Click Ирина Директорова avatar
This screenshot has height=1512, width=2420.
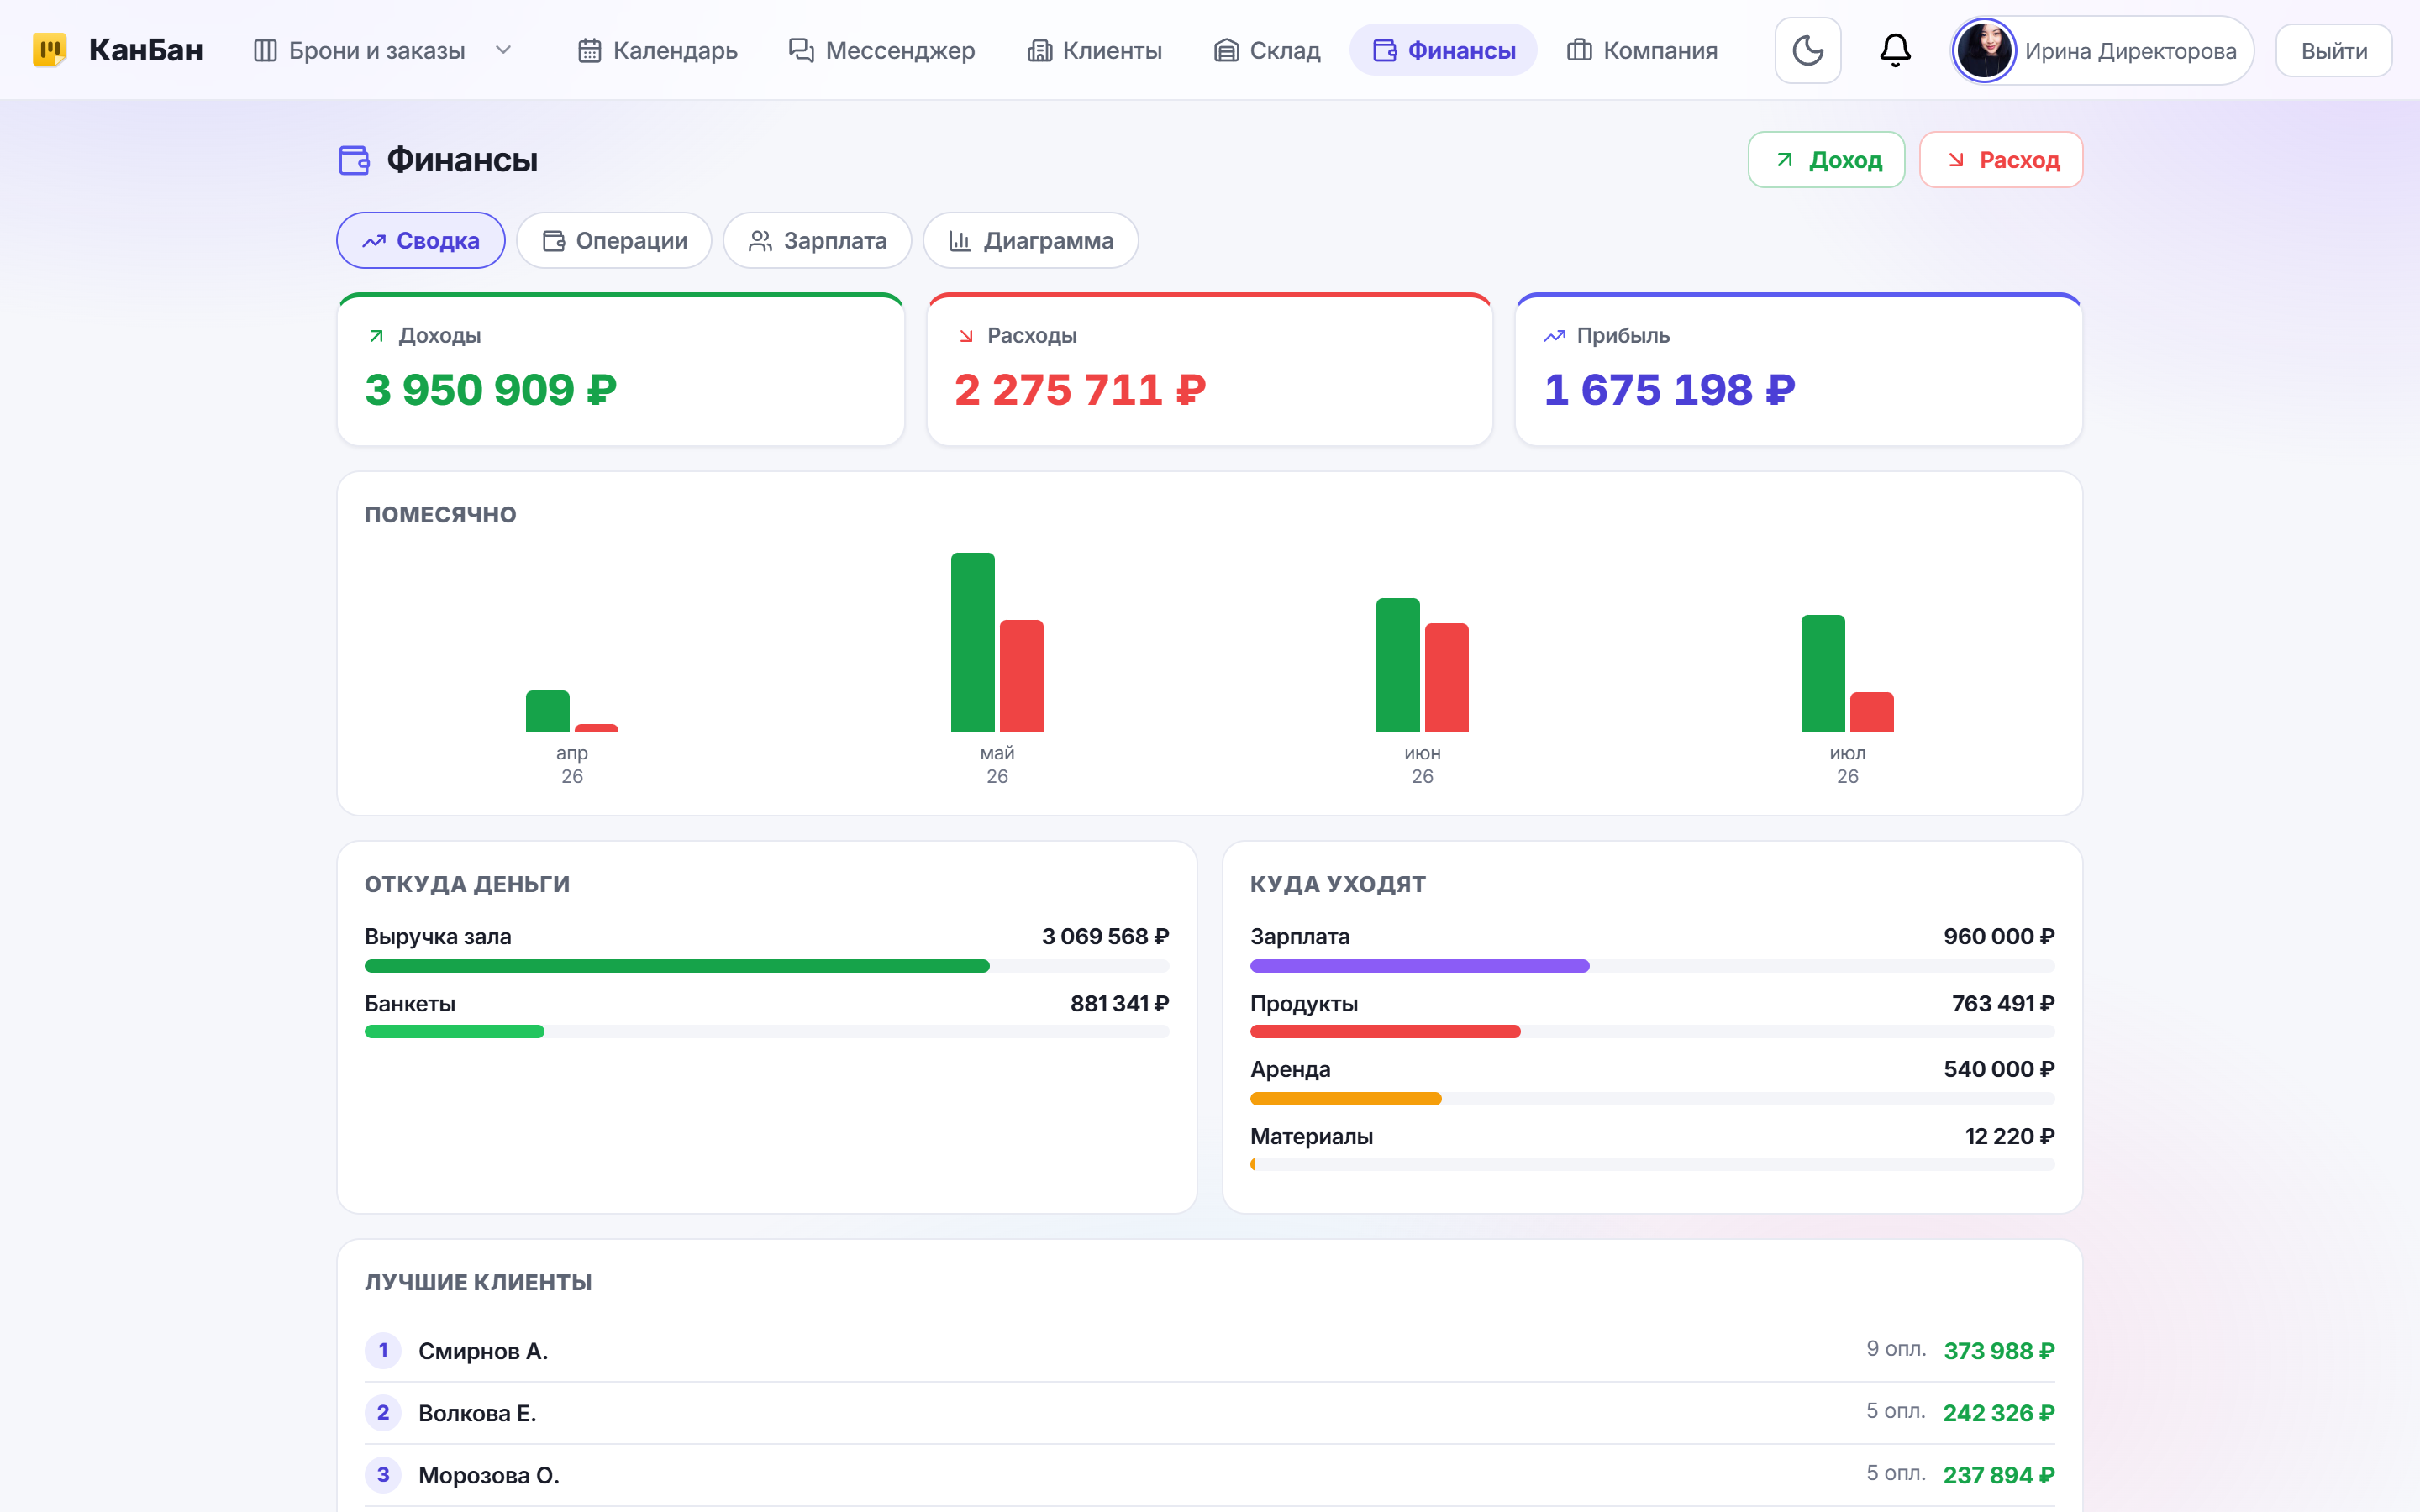[x=1984, y=50]
